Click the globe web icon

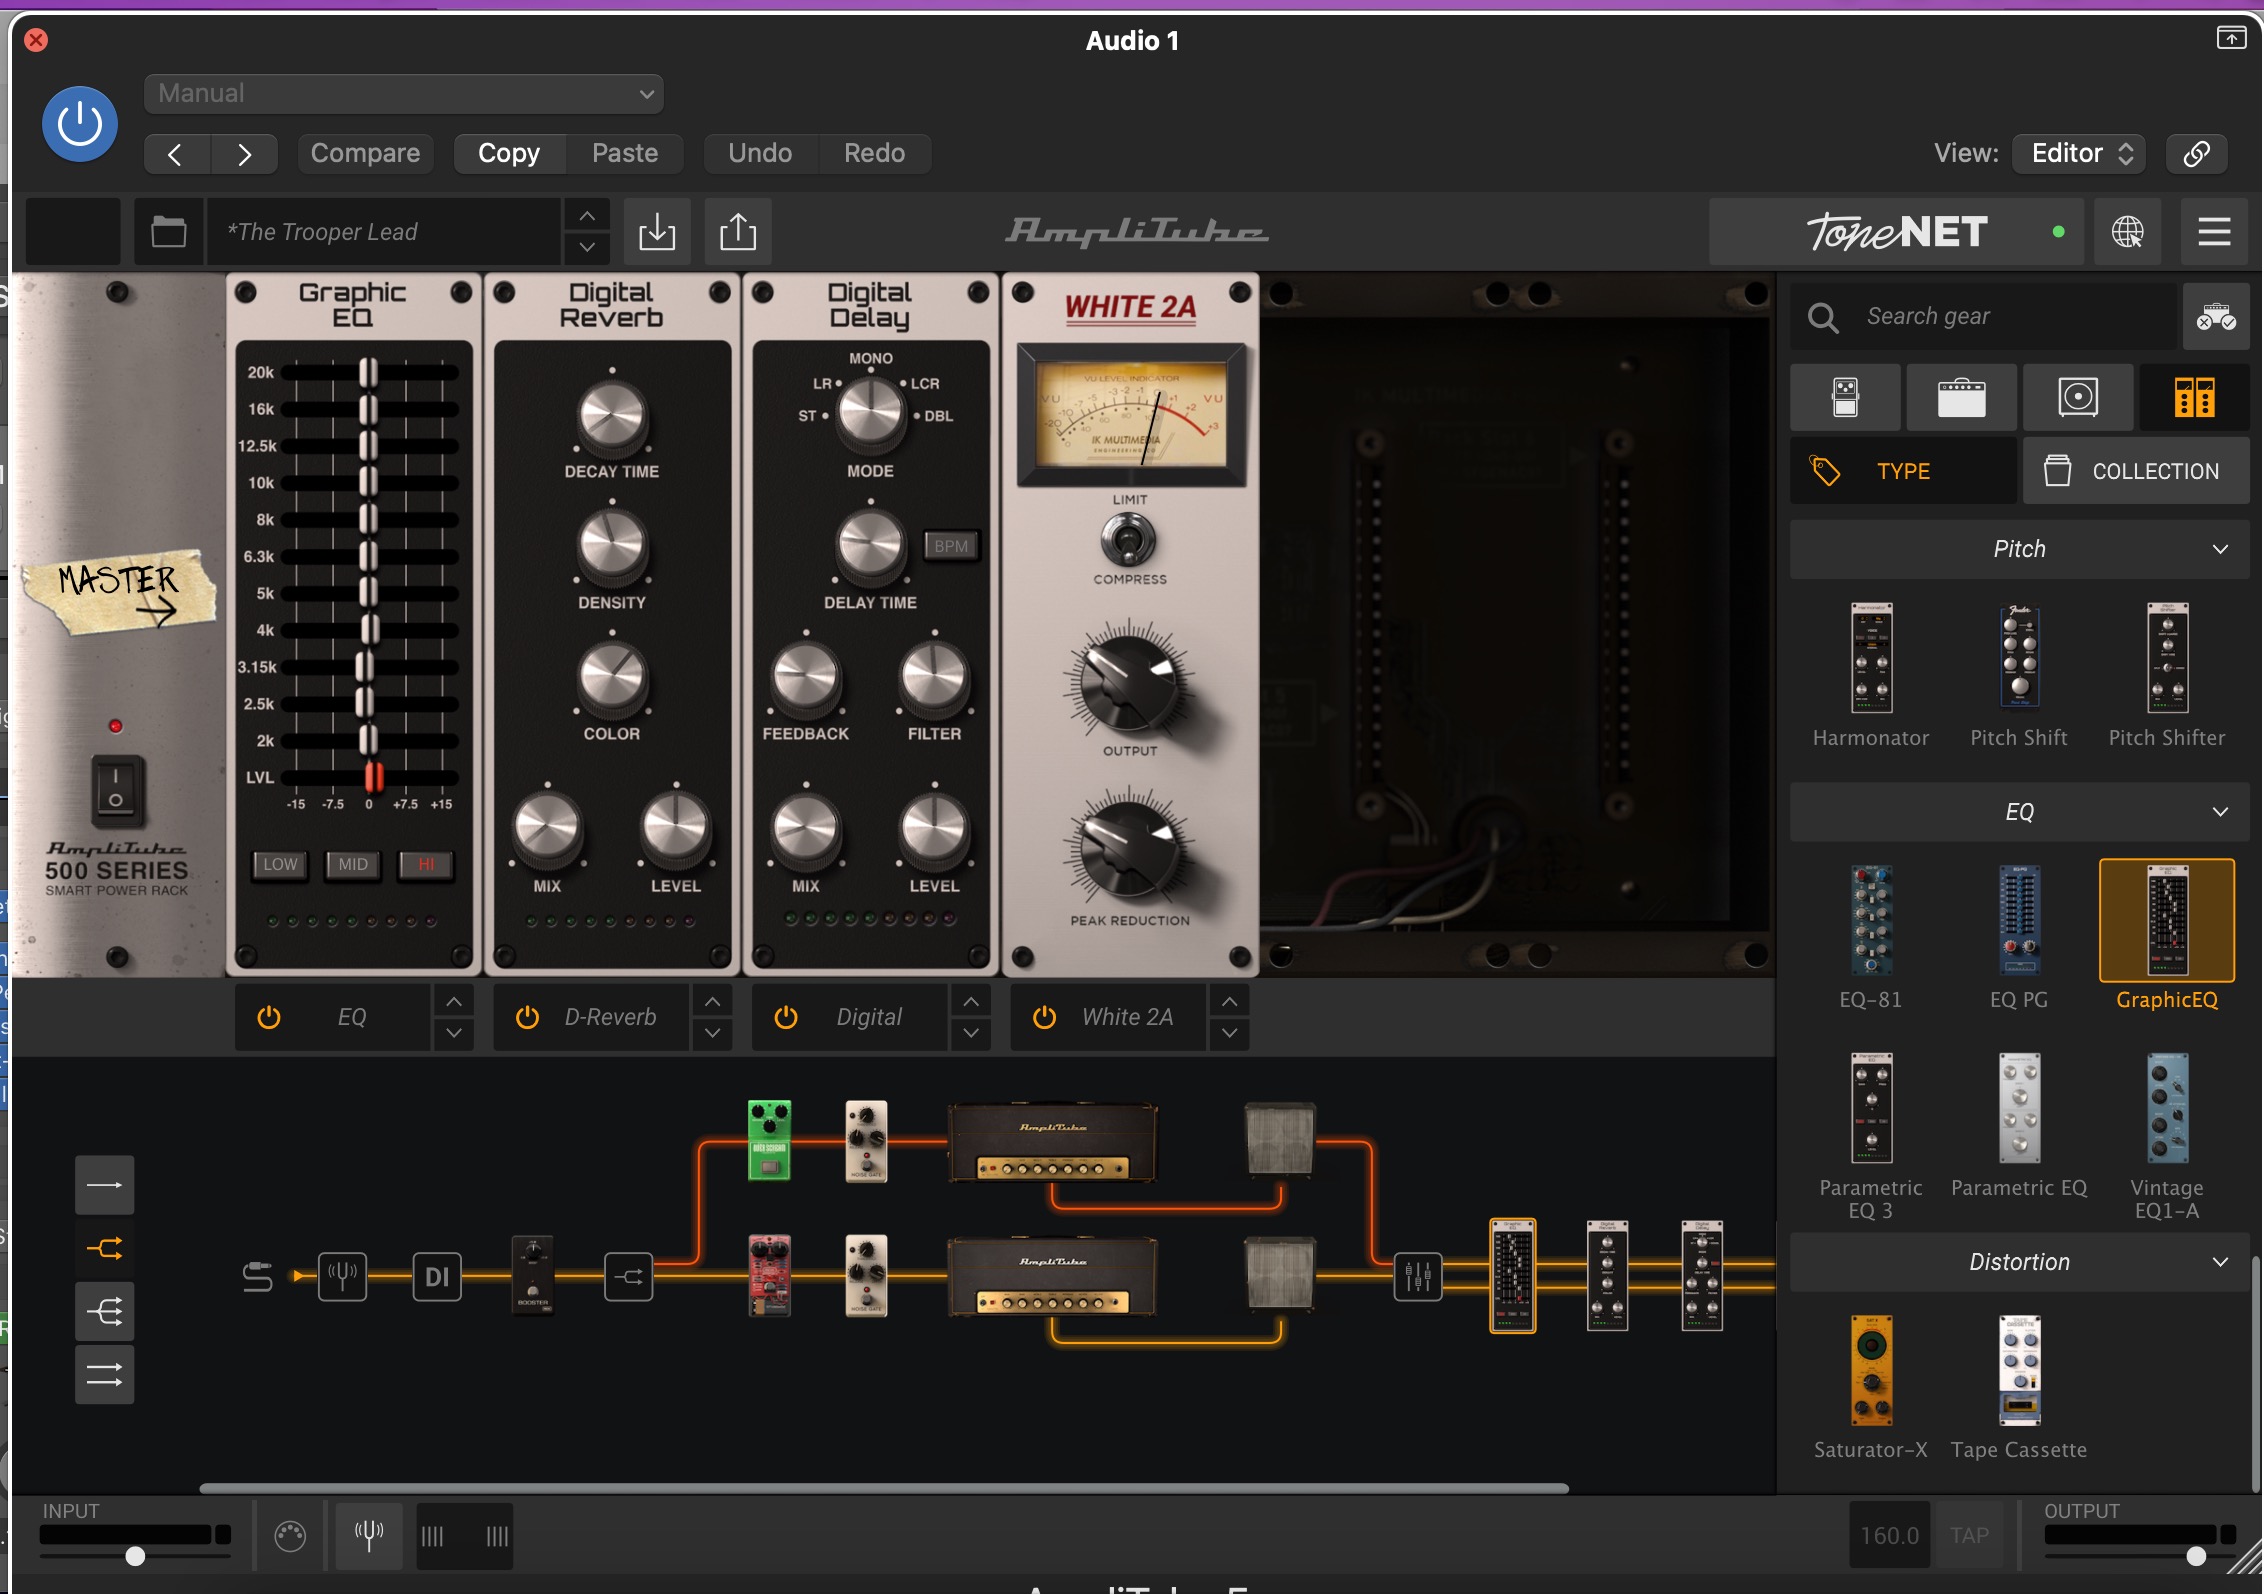(2127, 232)
